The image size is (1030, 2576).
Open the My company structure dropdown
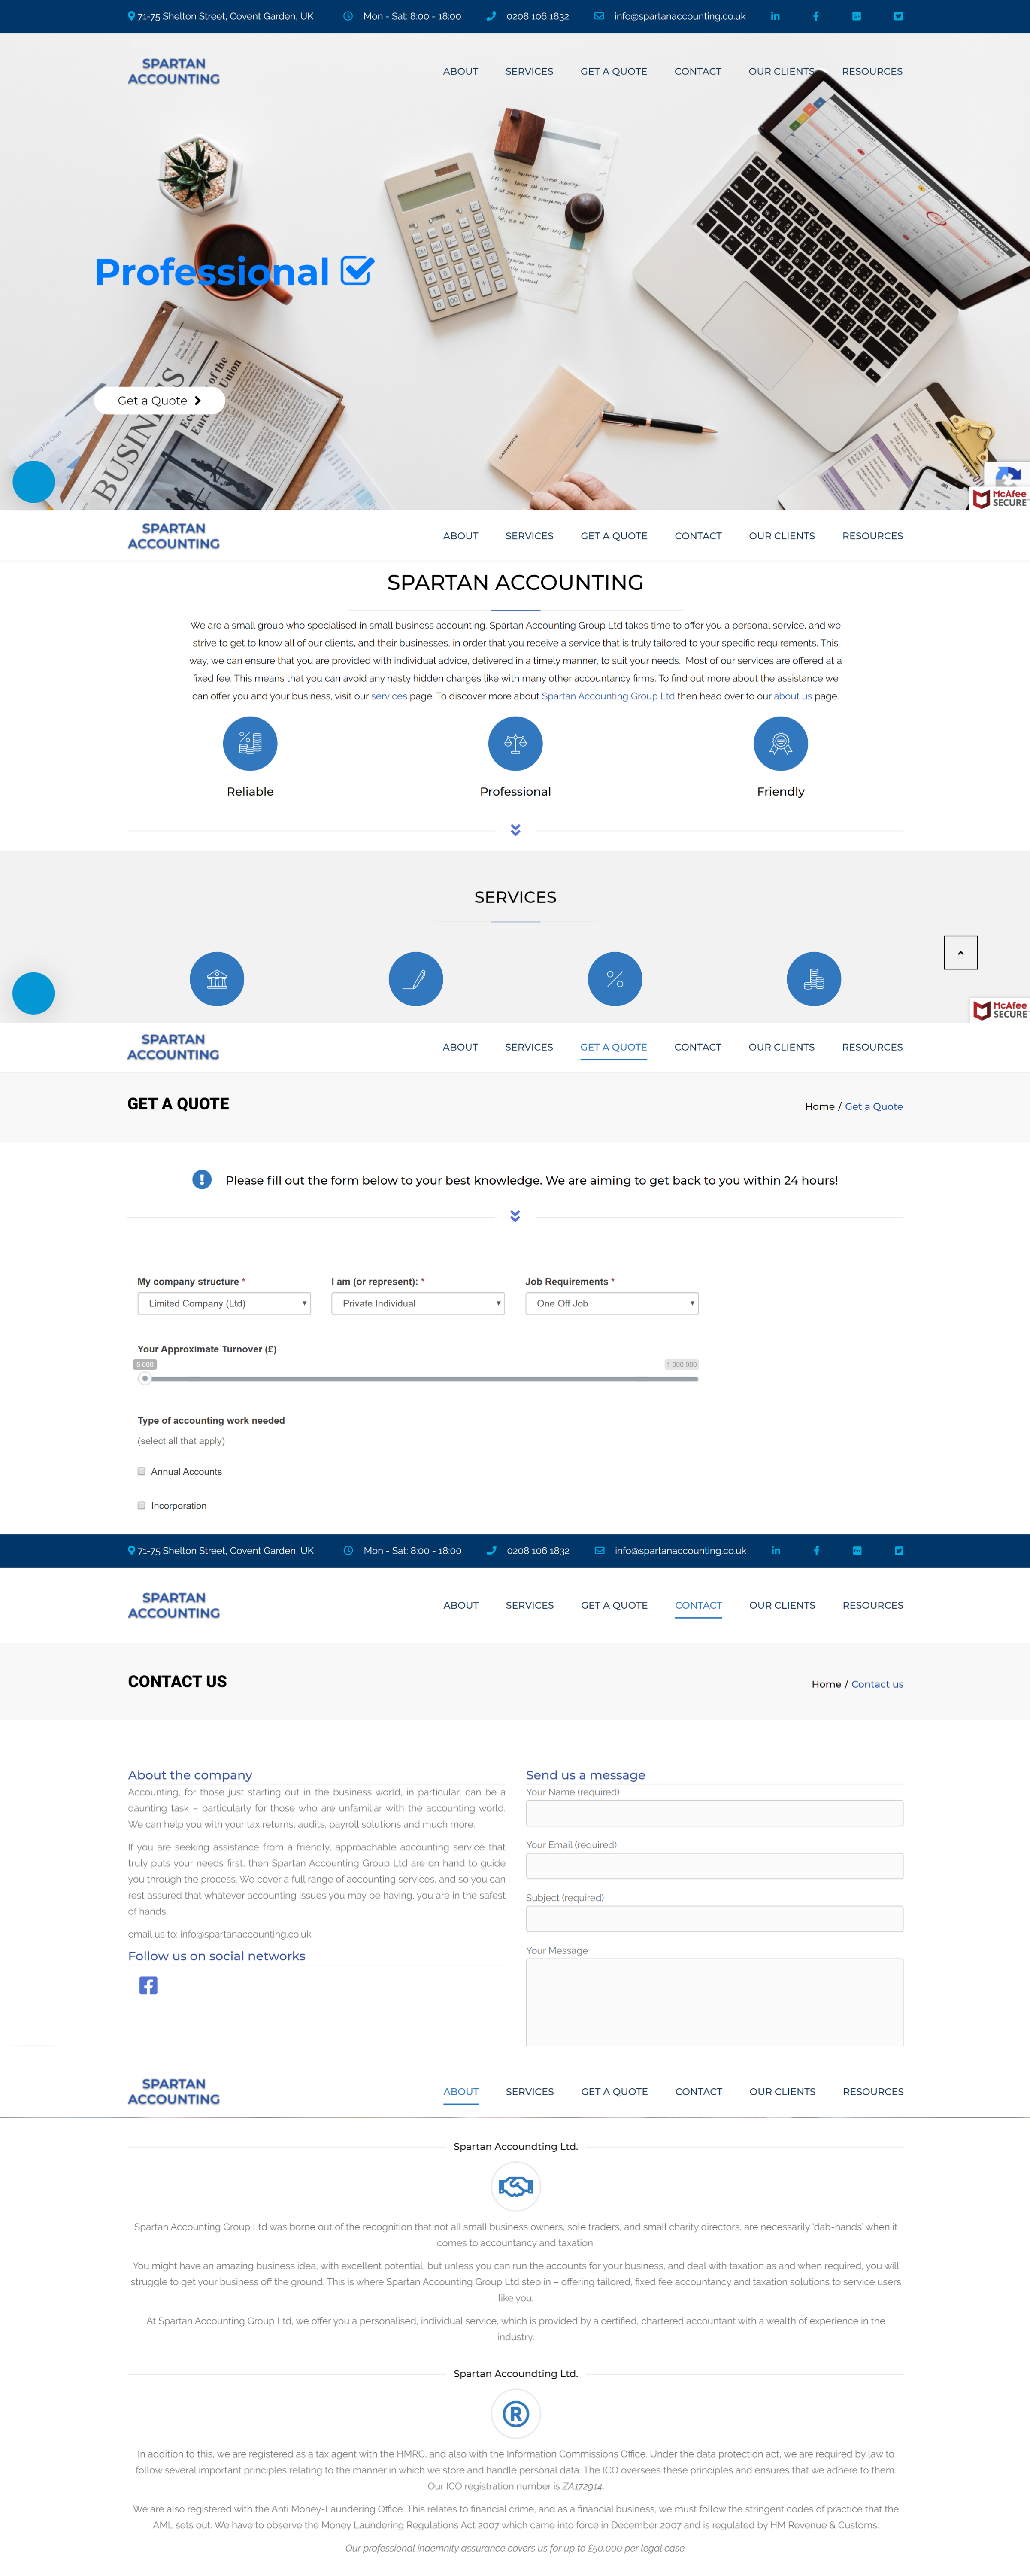tap(224, 1304)
